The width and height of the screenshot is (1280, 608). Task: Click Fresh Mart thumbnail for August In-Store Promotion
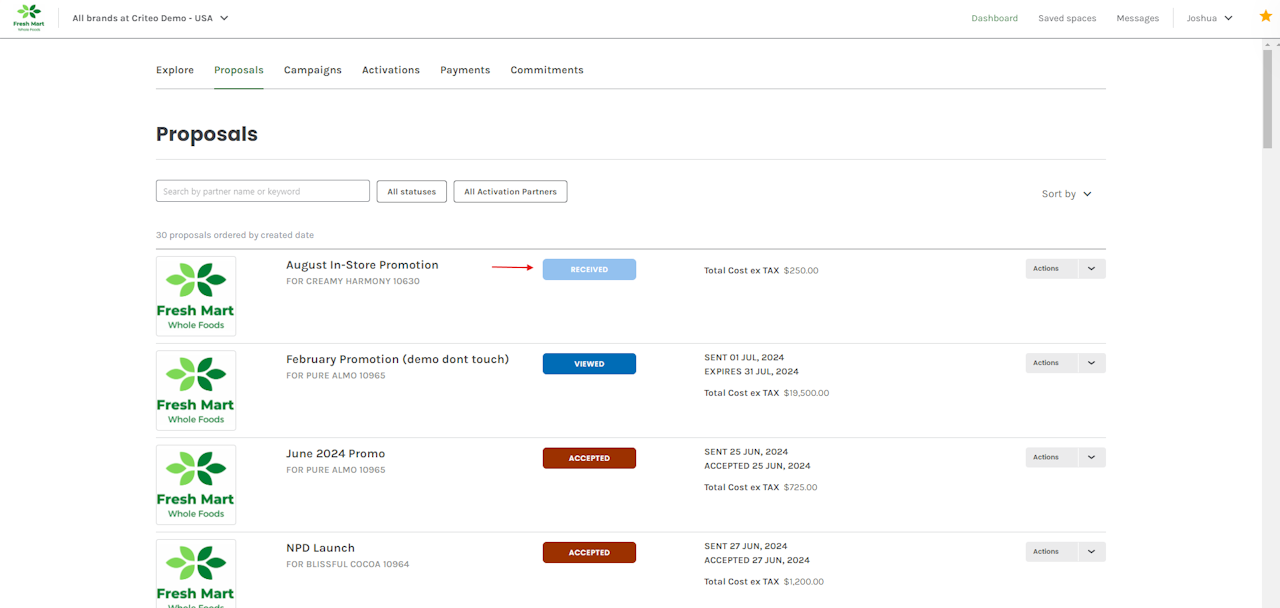(x=196, y=296)
